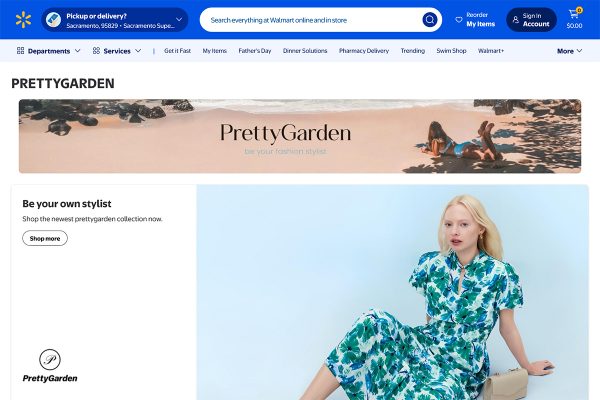This screenshot has width=600, height=400.
Task: Click the Be your own stylist heading
Action: [67, 204]
